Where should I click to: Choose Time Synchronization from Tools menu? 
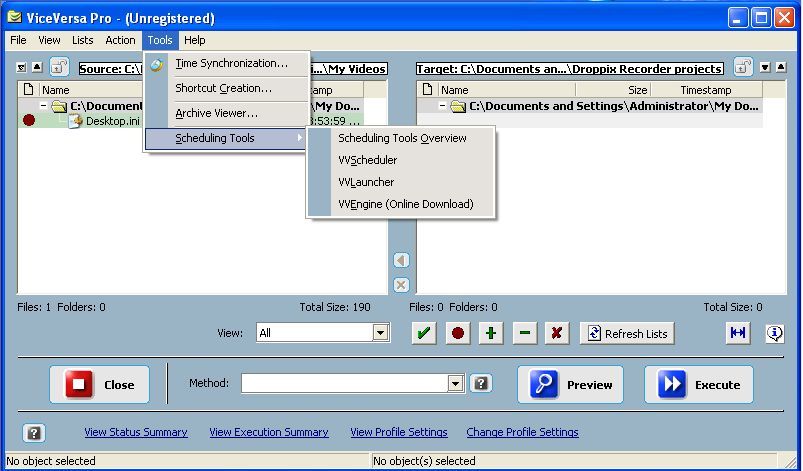pos(231,63)
